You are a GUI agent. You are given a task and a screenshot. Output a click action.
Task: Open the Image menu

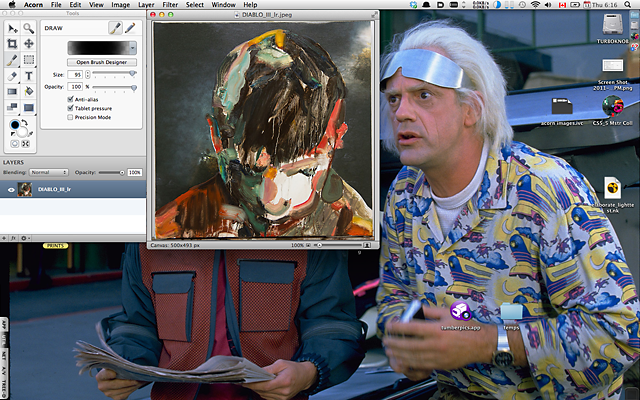pos(120,4)
